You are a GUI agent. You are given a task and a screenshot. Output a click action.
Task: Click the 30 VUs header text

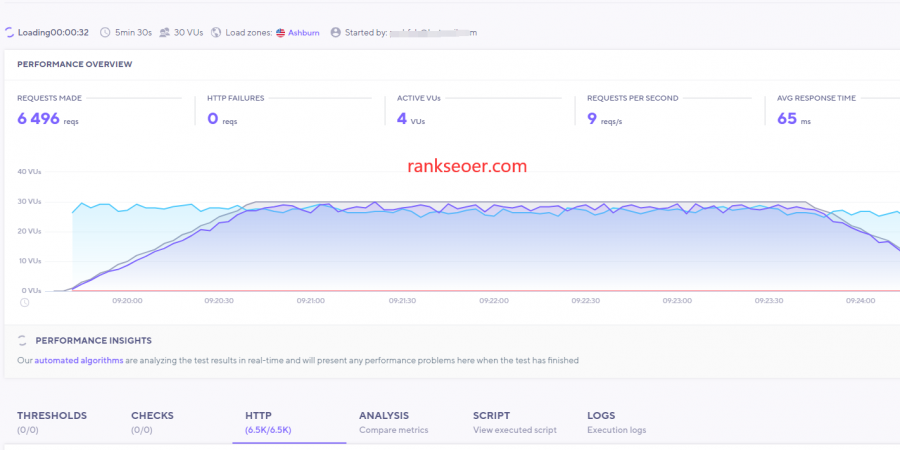[x=188, y=33]
